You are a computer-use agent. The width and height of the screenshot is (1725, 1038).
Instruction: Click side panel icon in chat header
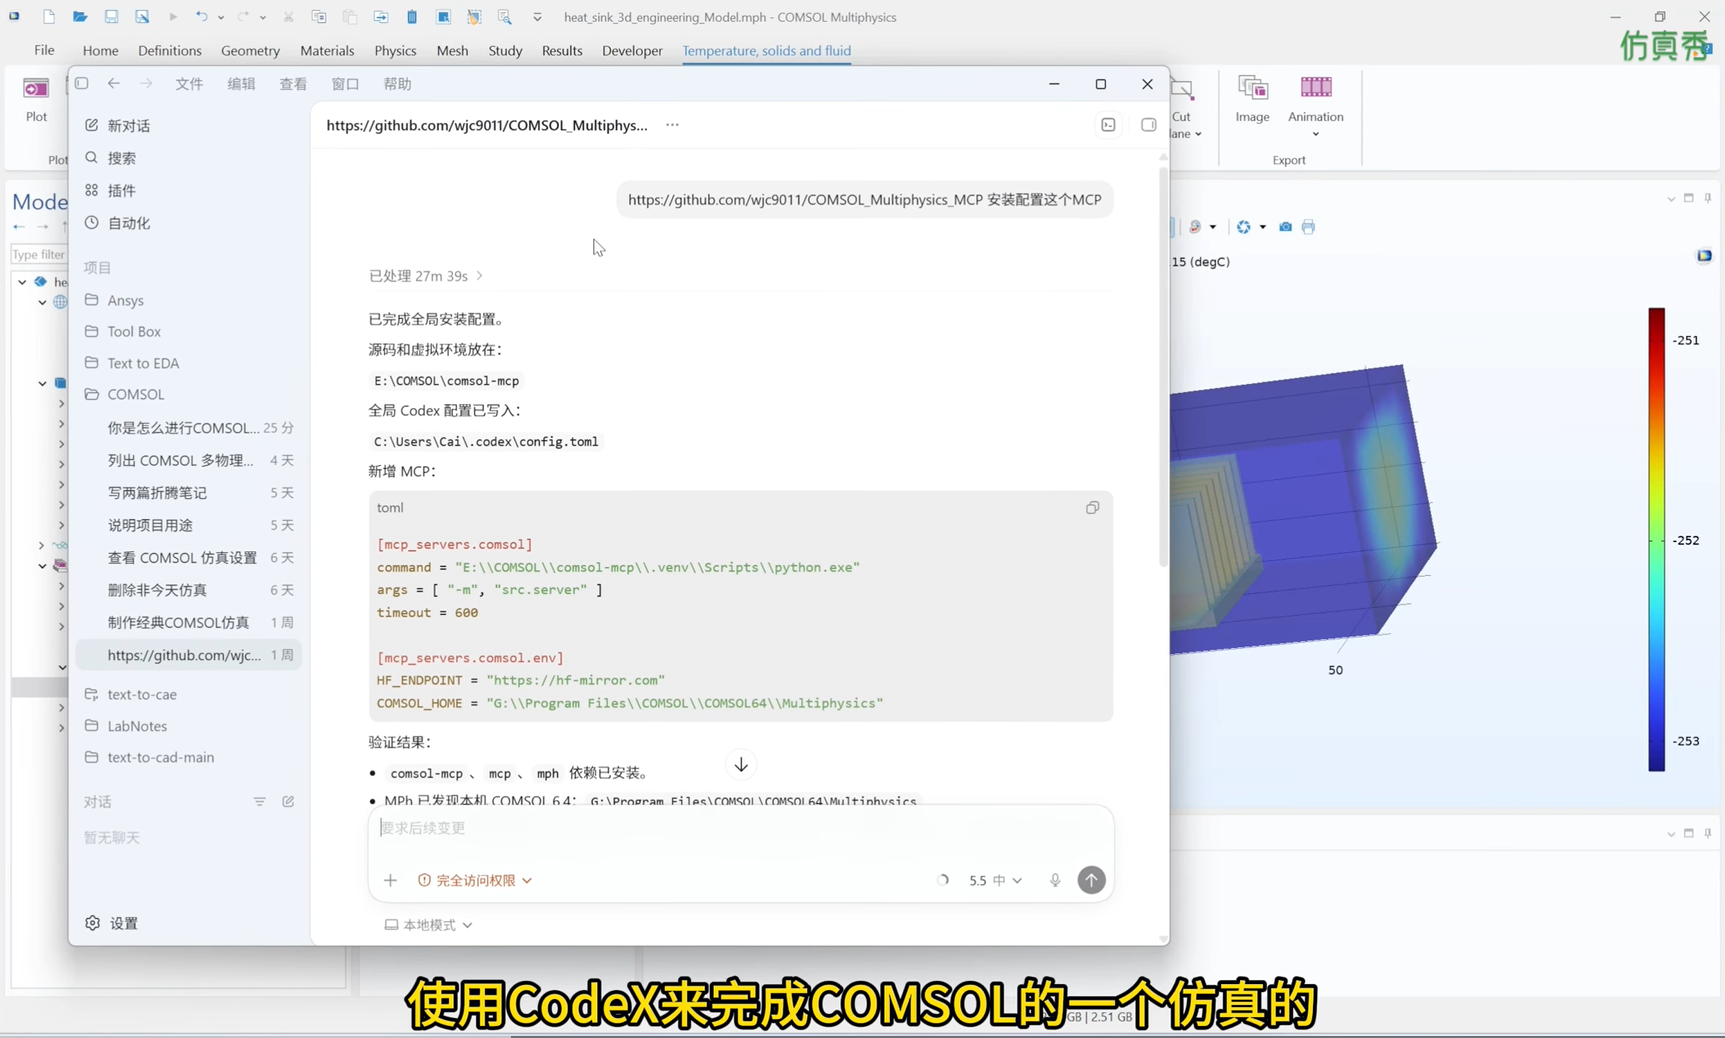(x=1148, y=125)
